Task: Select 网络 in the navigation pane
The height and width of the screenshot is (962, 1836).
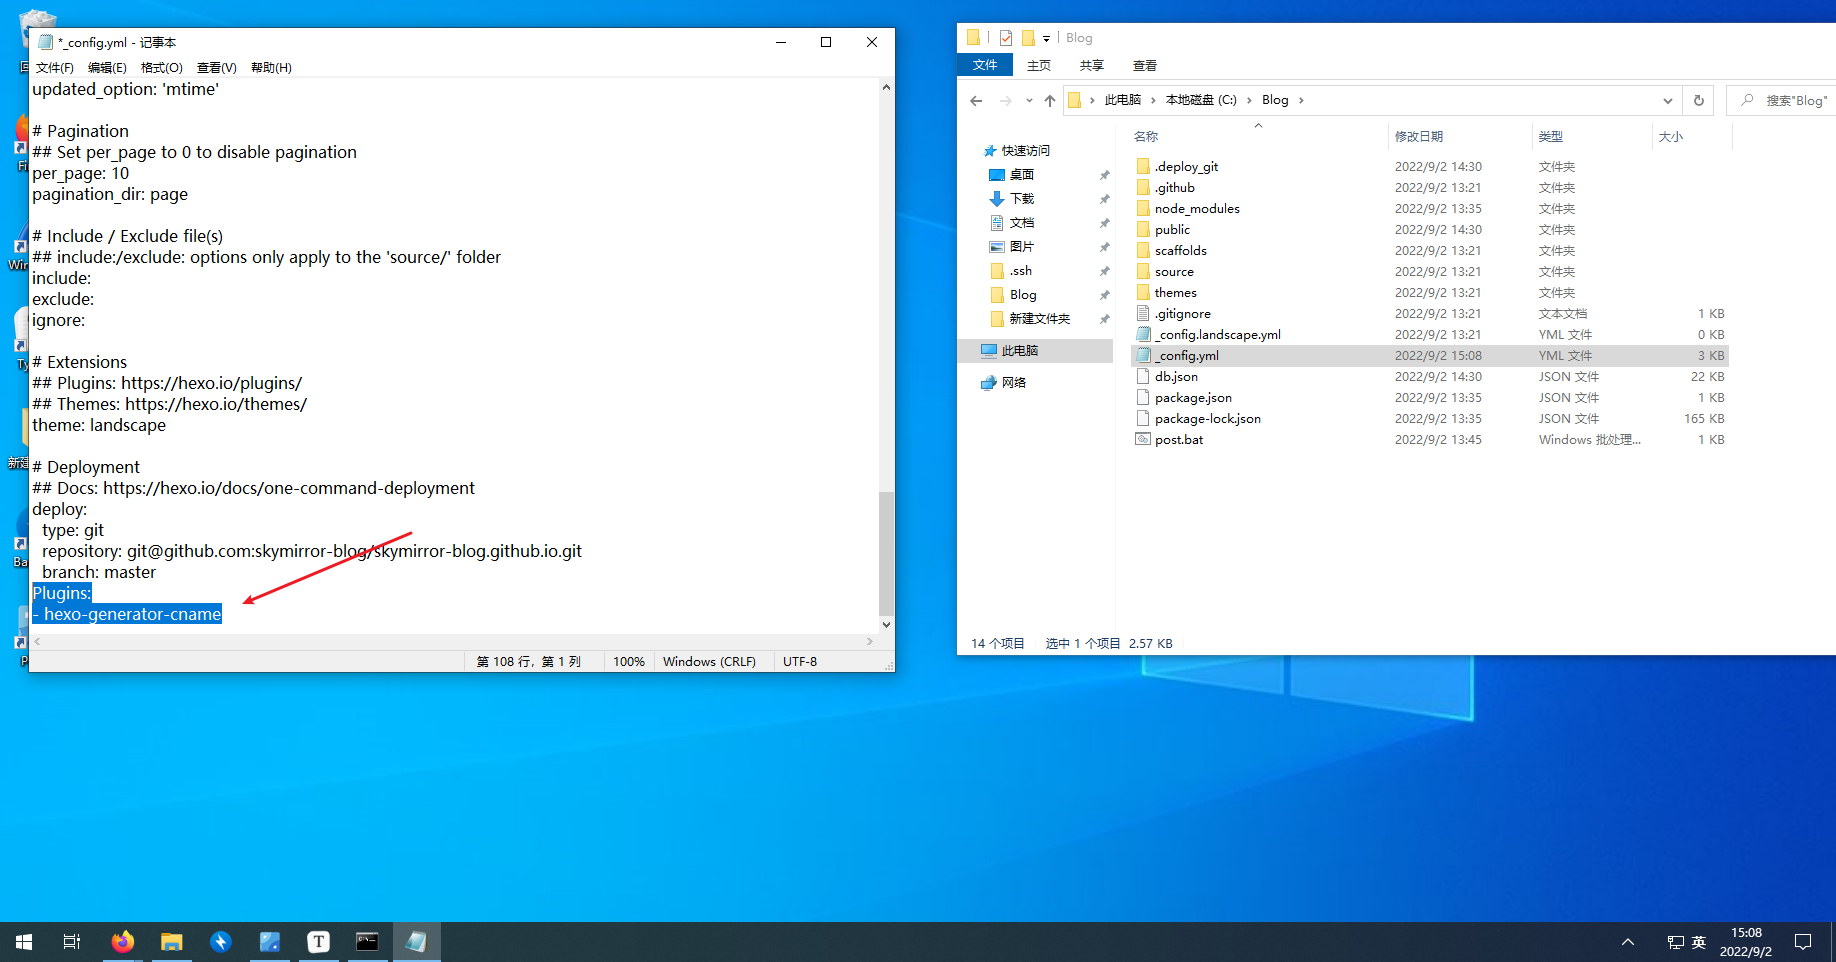Action: [1013, 383]
